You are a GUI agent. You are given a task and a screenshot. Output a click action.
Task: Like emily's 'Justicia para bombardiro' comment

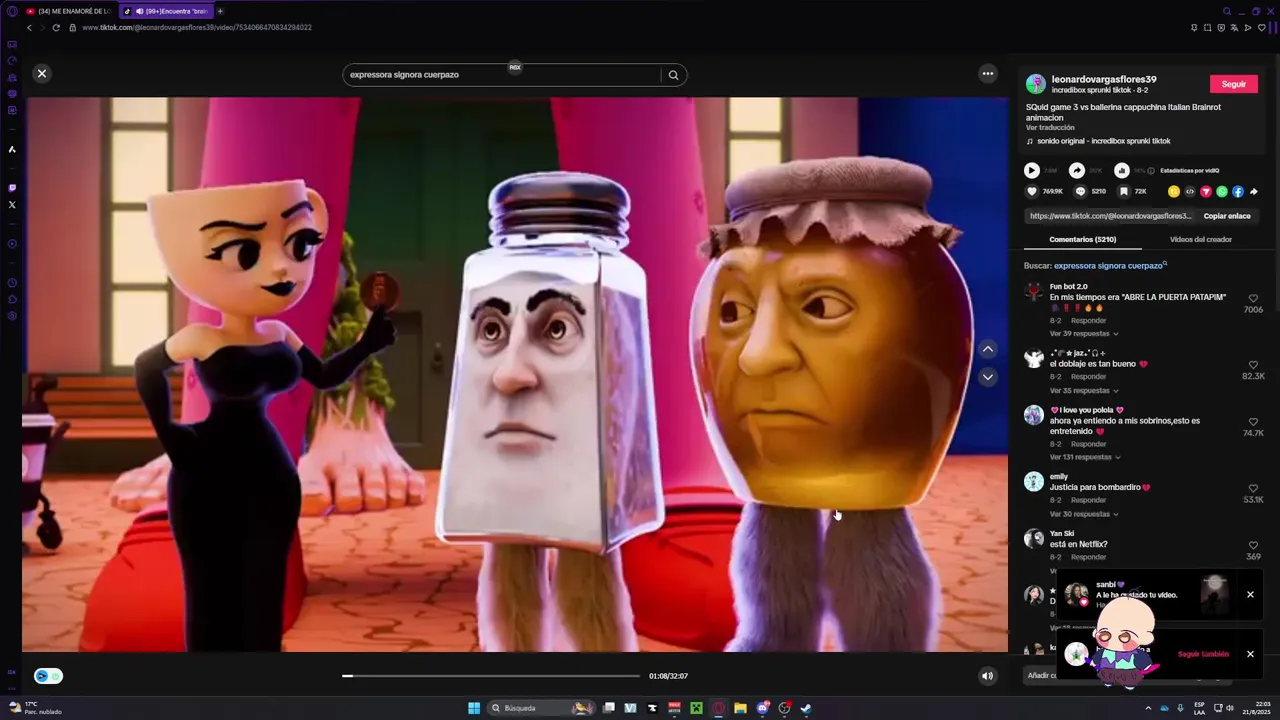click(x=1253, y=488)
